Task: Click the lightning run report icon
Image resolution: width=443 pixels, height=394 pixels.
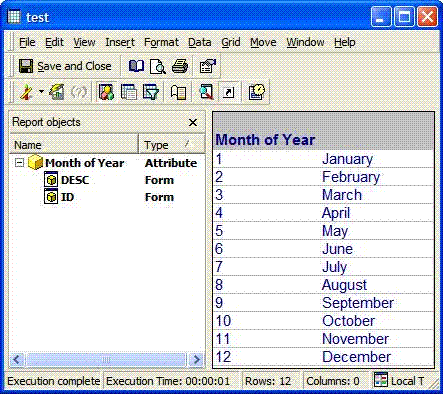Action: (27, 92)
